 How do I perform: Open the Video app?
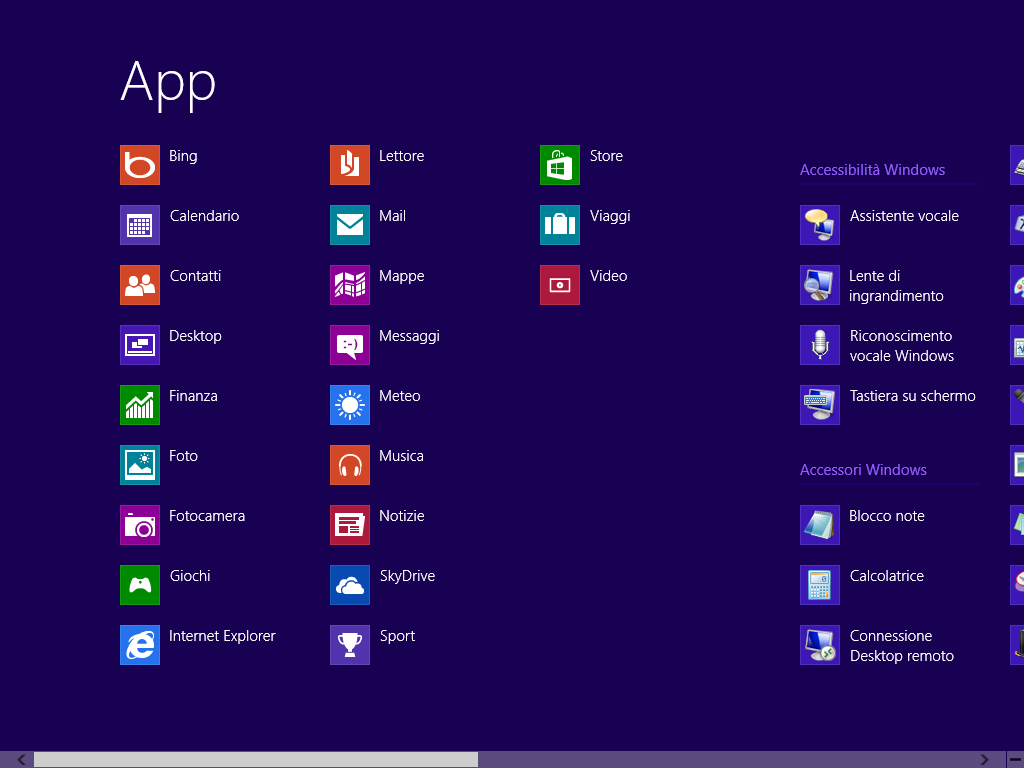pyautogui.click(x=560, y=285)
